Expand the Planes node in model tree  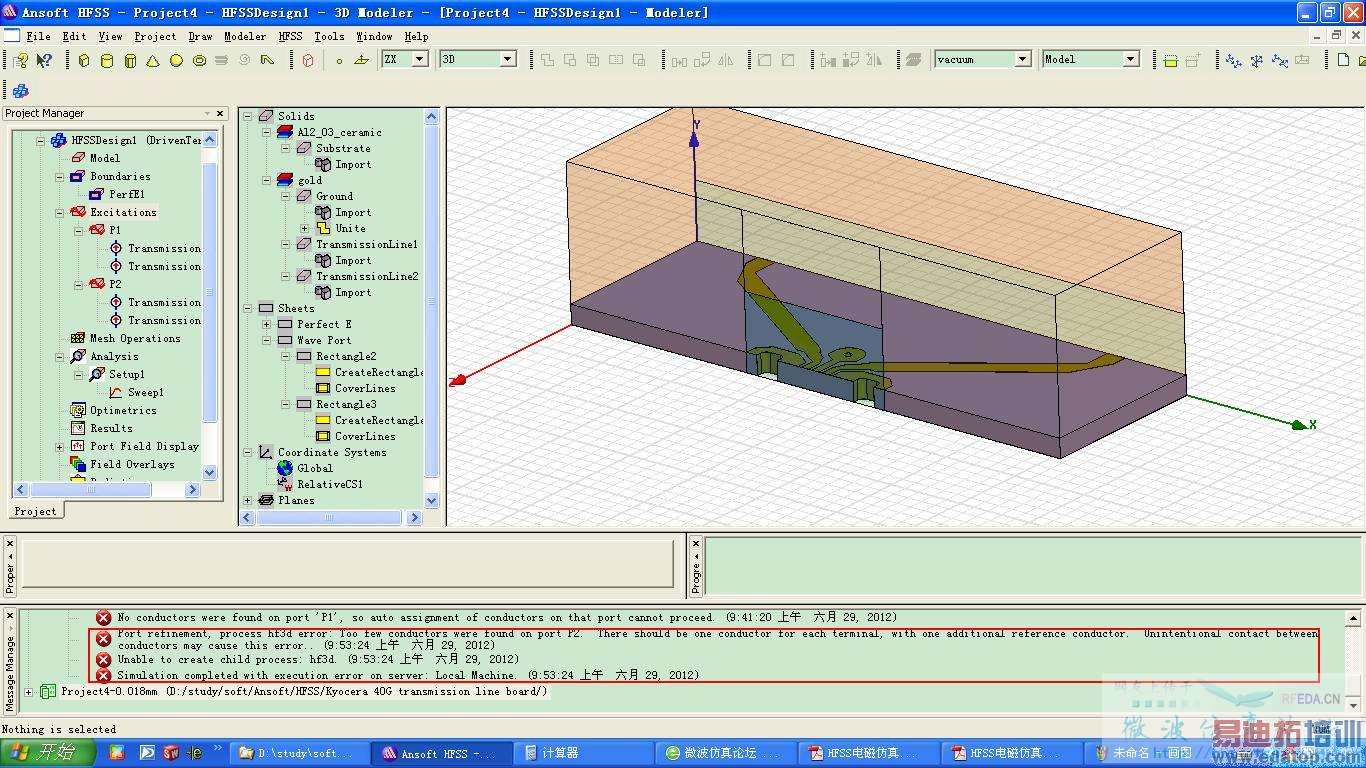point(248,500)
